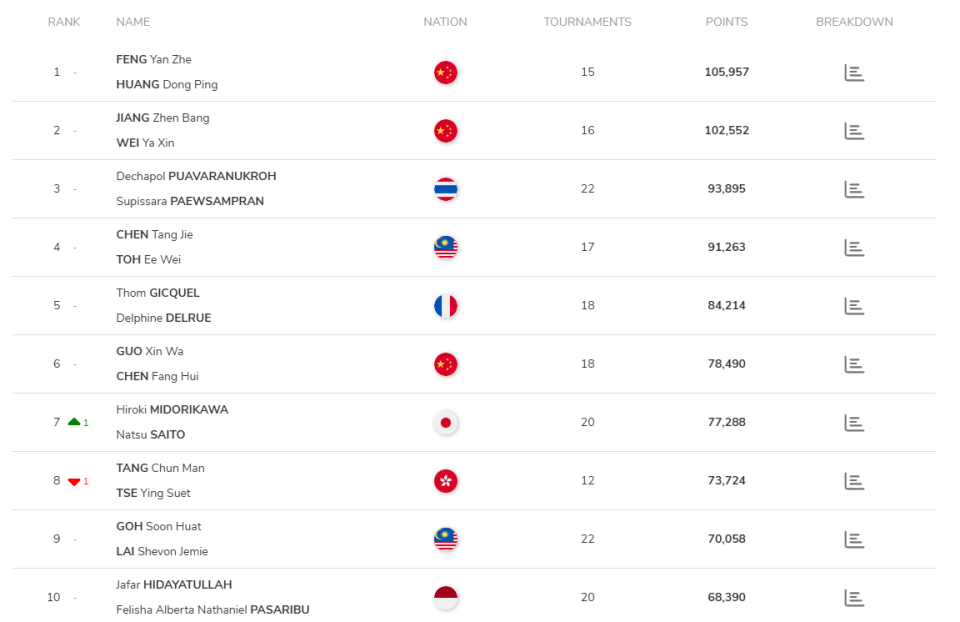
Task: View breakdown chart for Goh Soon Huat
Action: point(854,539)
